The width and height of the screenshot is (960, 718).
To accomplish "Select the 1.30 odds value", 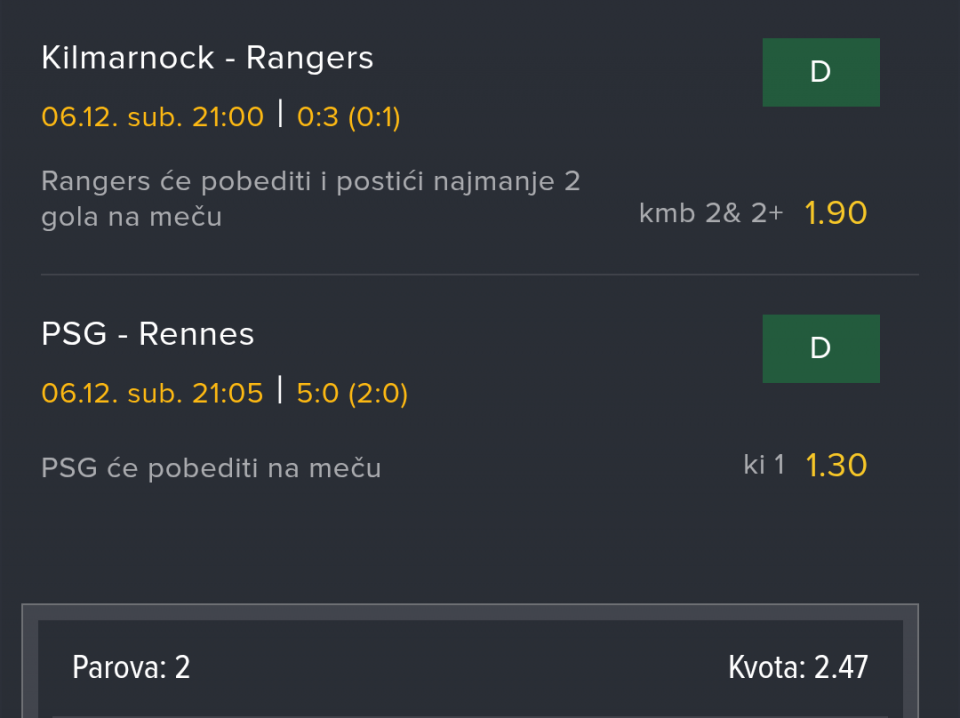I will point(836,465).
